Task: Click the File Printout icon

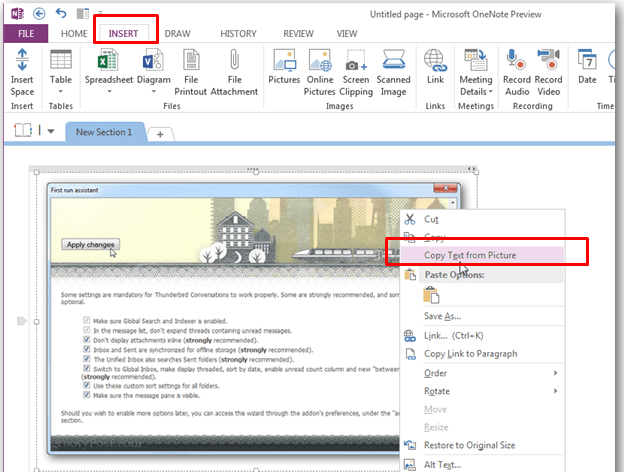Action: click(191, 60)
